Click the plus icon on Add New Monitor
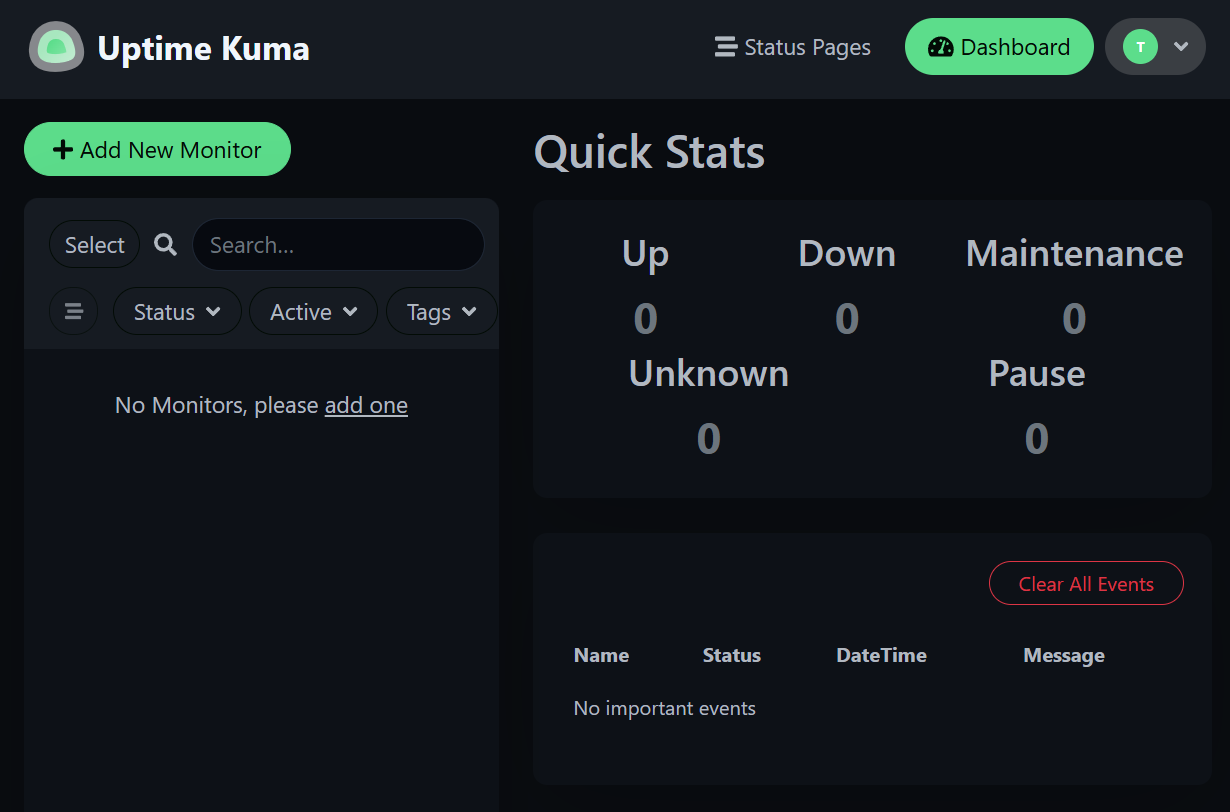Screen dimensions: 1230x812 coord(63,150)
